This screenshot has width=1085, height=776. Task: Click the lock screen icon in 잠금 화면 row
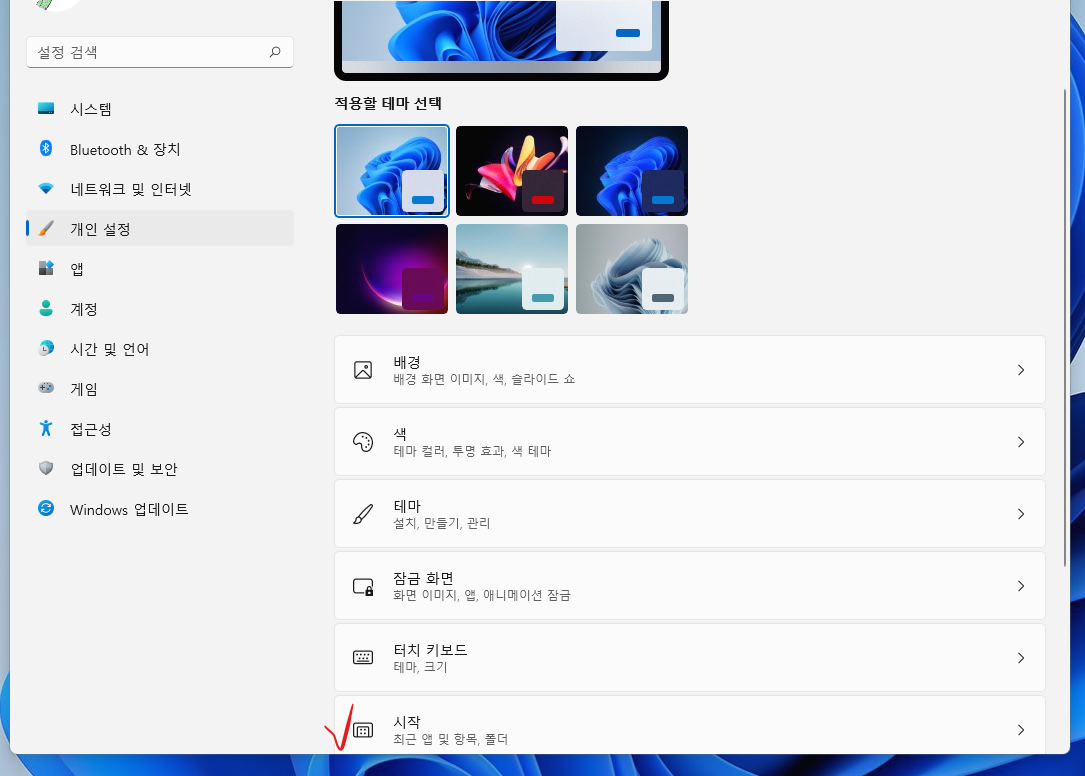coord(363,587)
